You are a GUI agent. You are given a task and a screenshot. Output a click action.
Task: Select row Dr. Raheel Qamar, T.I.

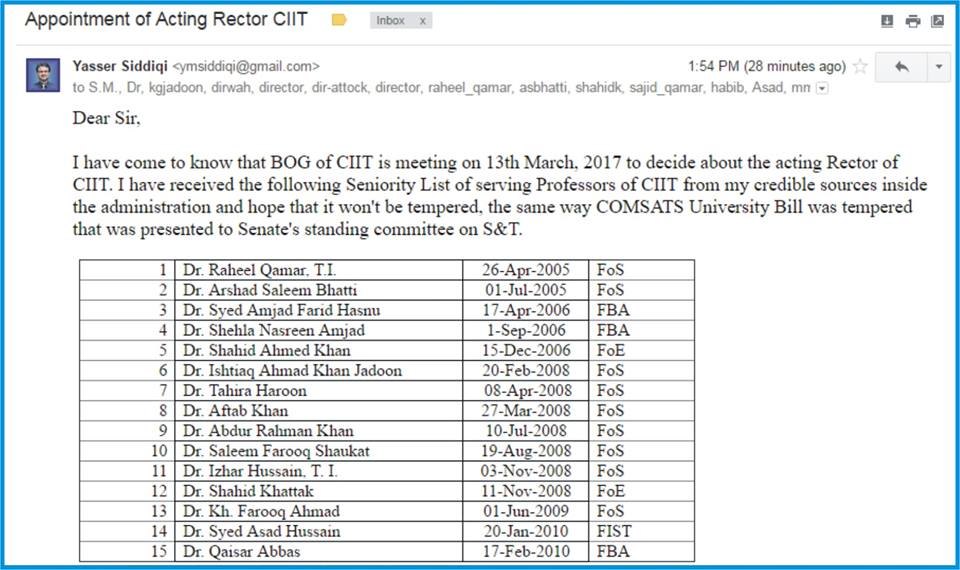tap(386, 270)
